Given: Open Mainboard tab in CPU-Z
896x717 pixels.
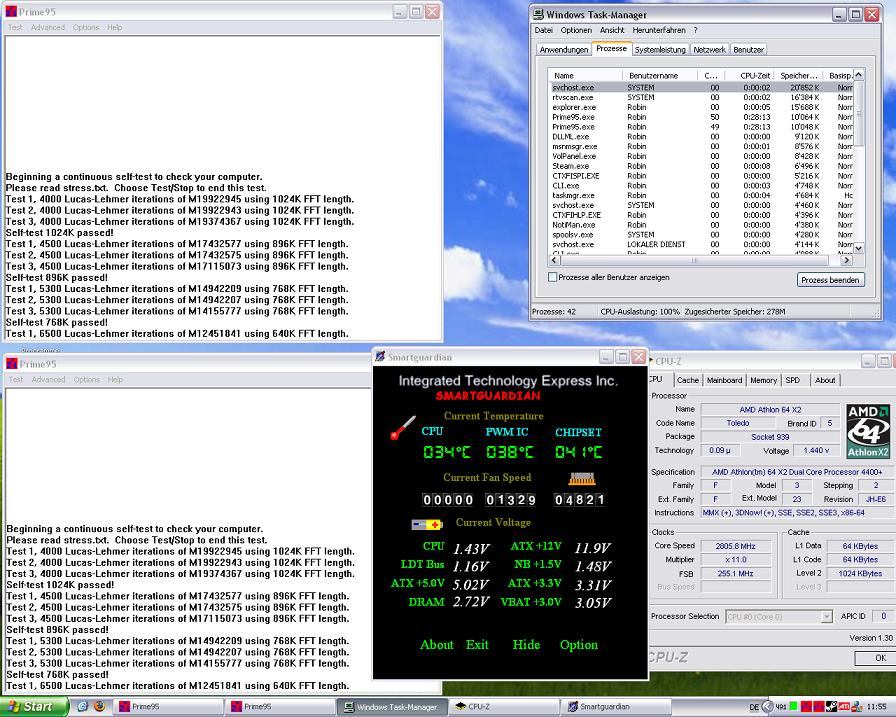Looking at the screenshot, I should [724, 380].
